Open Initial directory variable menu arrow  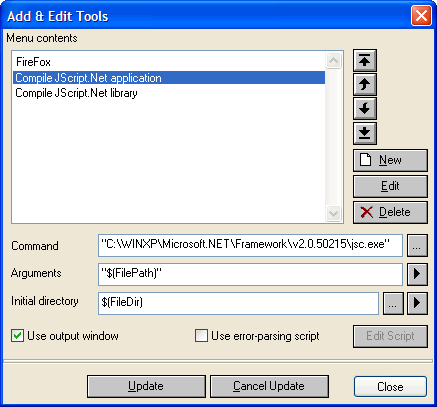[417, 303]
